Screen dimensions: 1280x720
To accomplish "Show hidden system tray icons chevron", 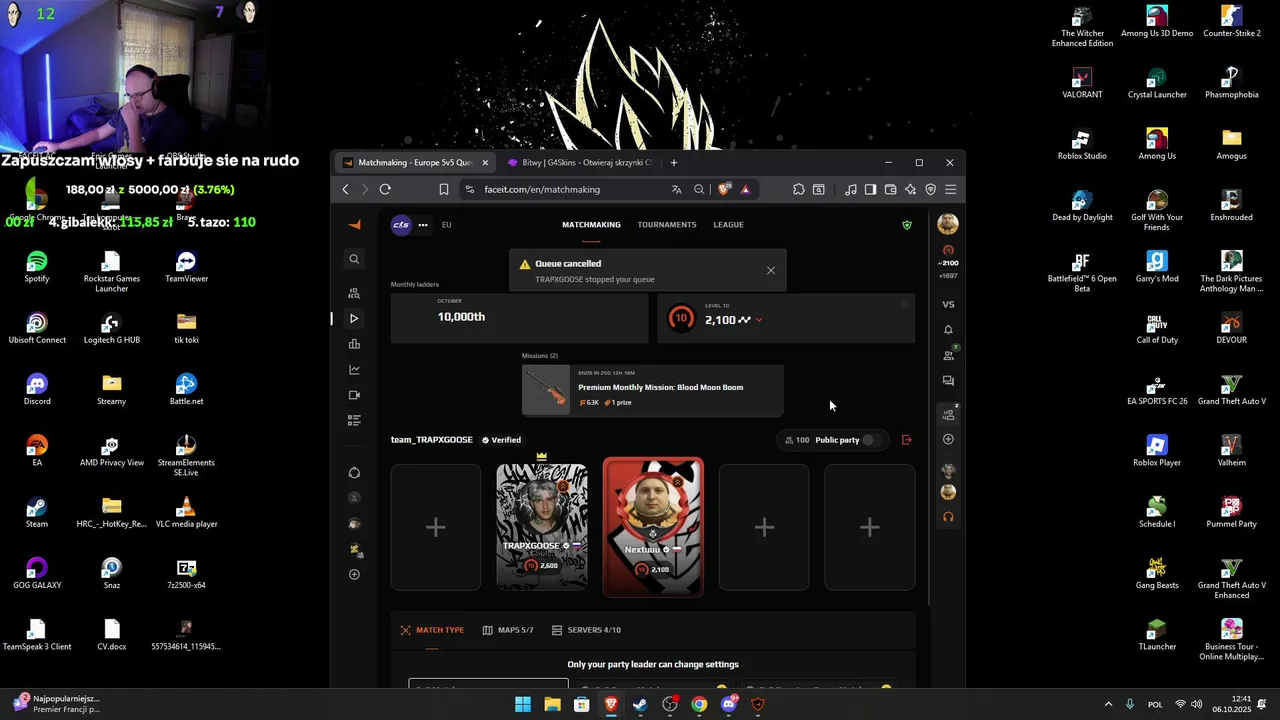I will click(x=1107, y=704).
